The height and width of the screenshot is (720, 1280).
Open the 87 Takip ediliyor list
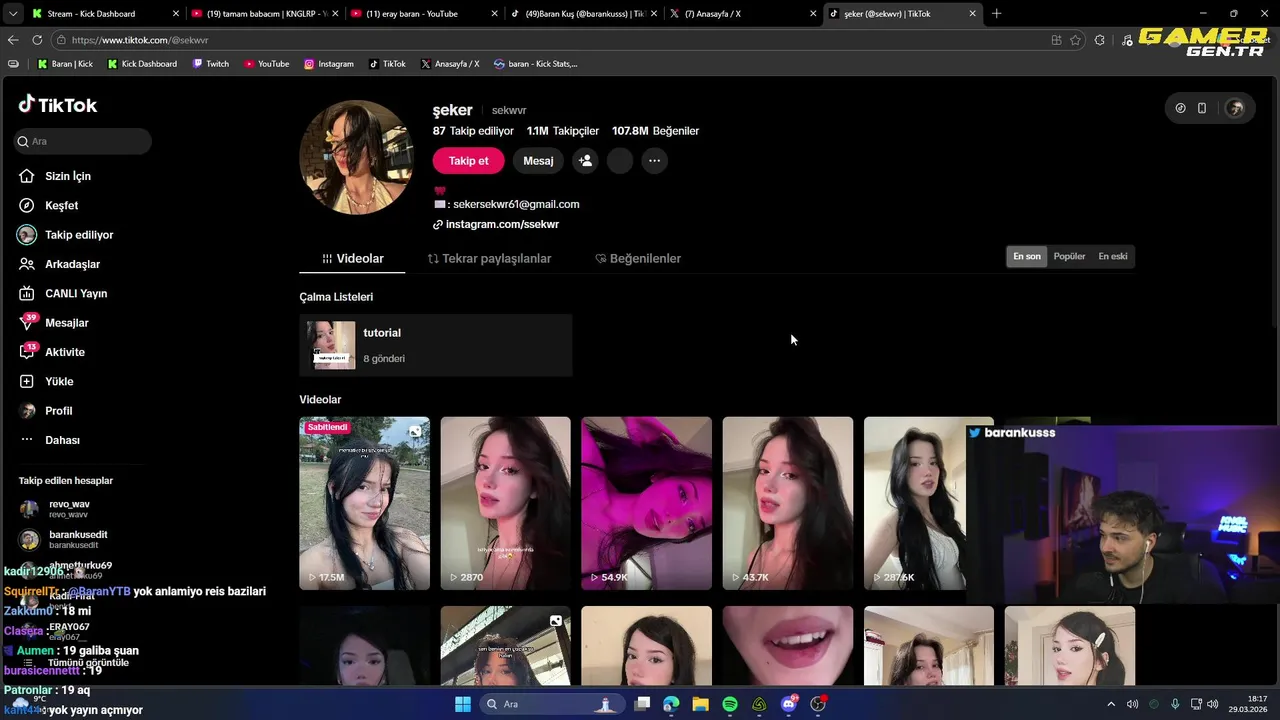click(473, 131)
